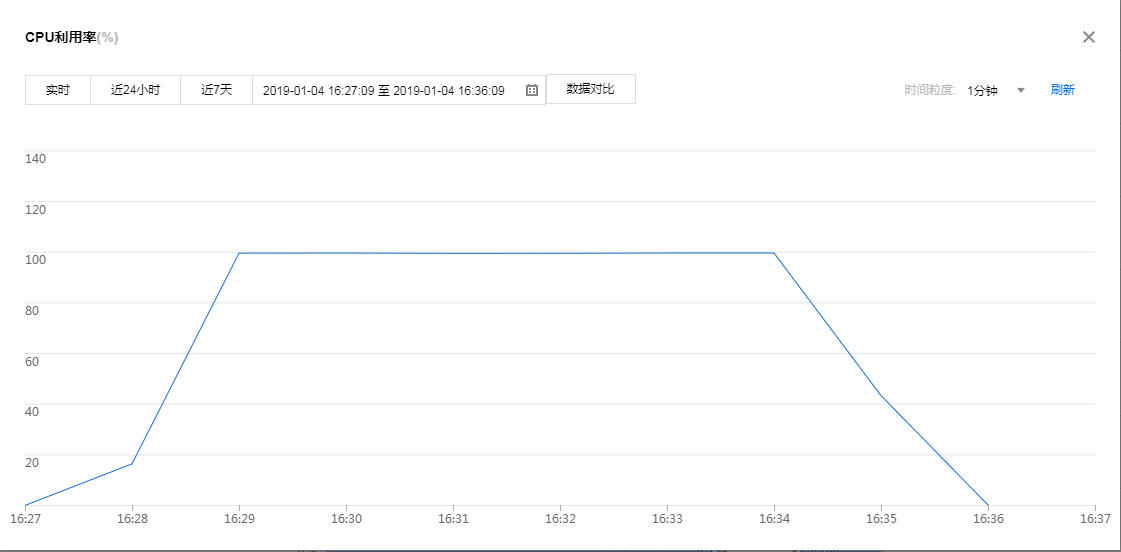Click the CPU利用率(%) title text
1121x552 pixels.
(x=72, y=37)
